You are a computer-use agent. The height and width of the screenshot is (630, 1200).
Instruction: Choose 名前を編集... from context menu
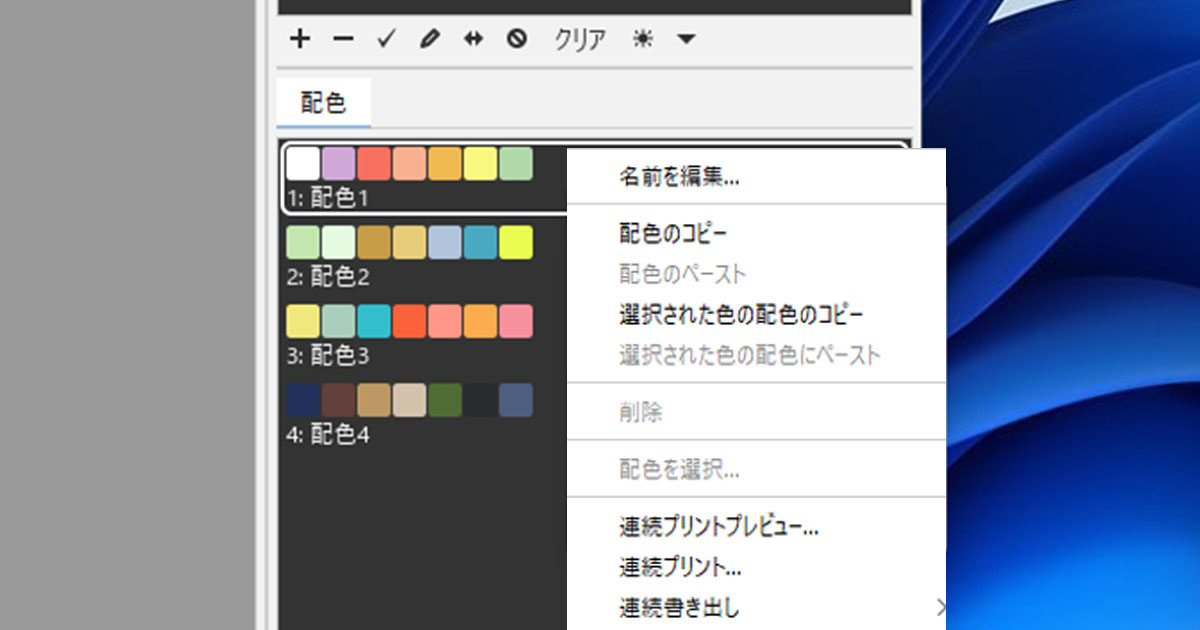[x=679, y=178]
